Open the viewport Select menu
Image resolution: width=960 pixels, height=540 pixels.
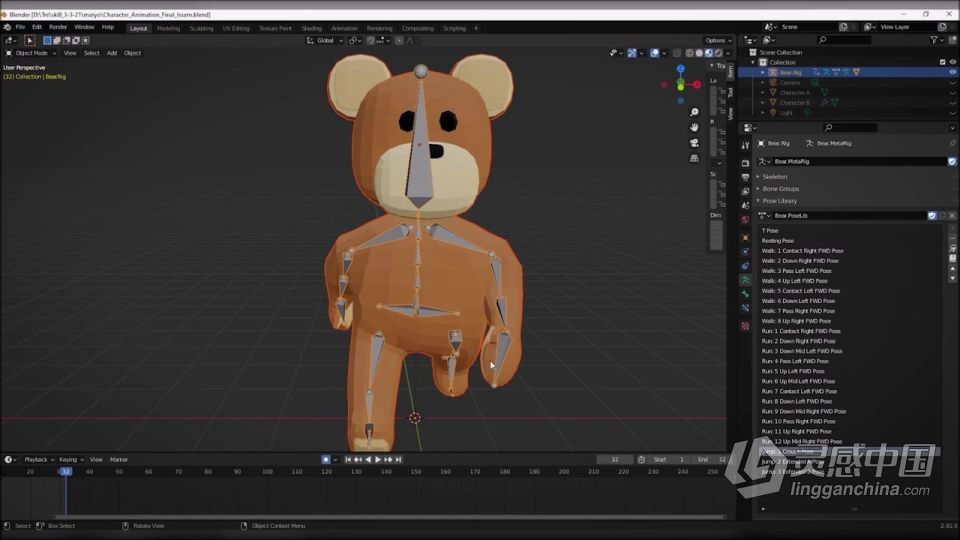[91, 53]
